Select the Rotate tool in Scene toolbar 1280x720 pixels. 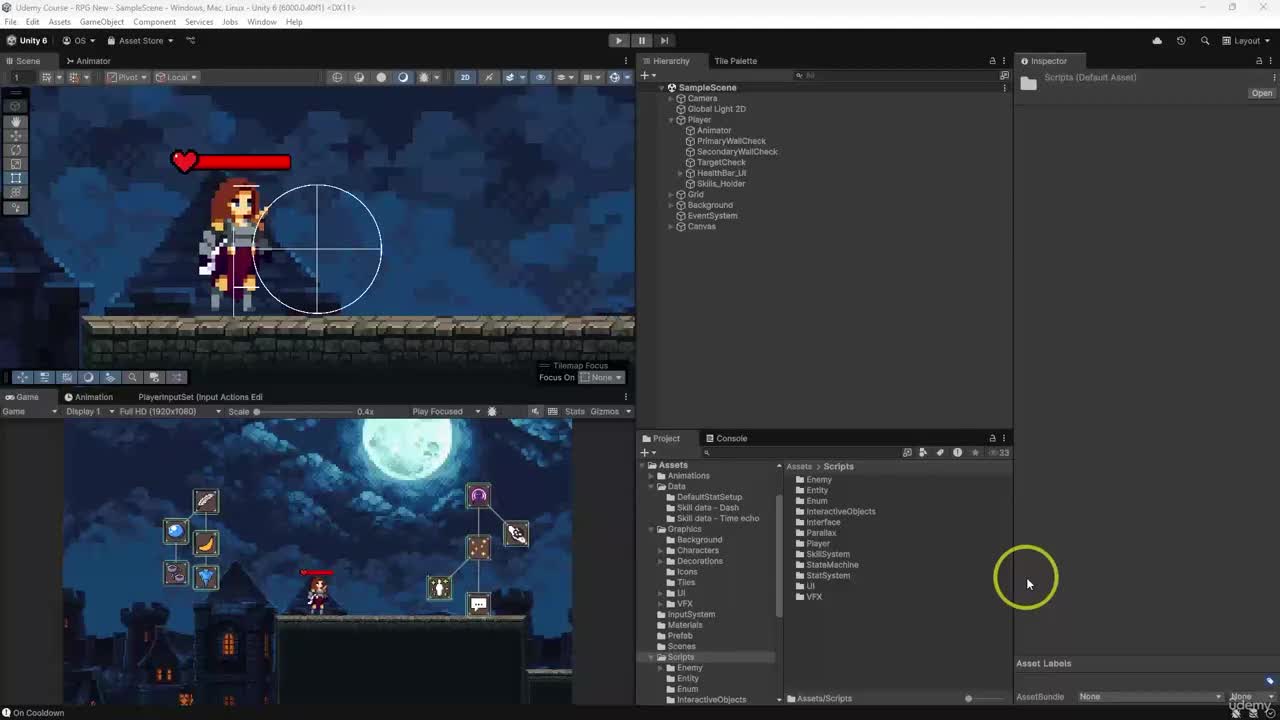pyautogui.click(x=16, y=149)
